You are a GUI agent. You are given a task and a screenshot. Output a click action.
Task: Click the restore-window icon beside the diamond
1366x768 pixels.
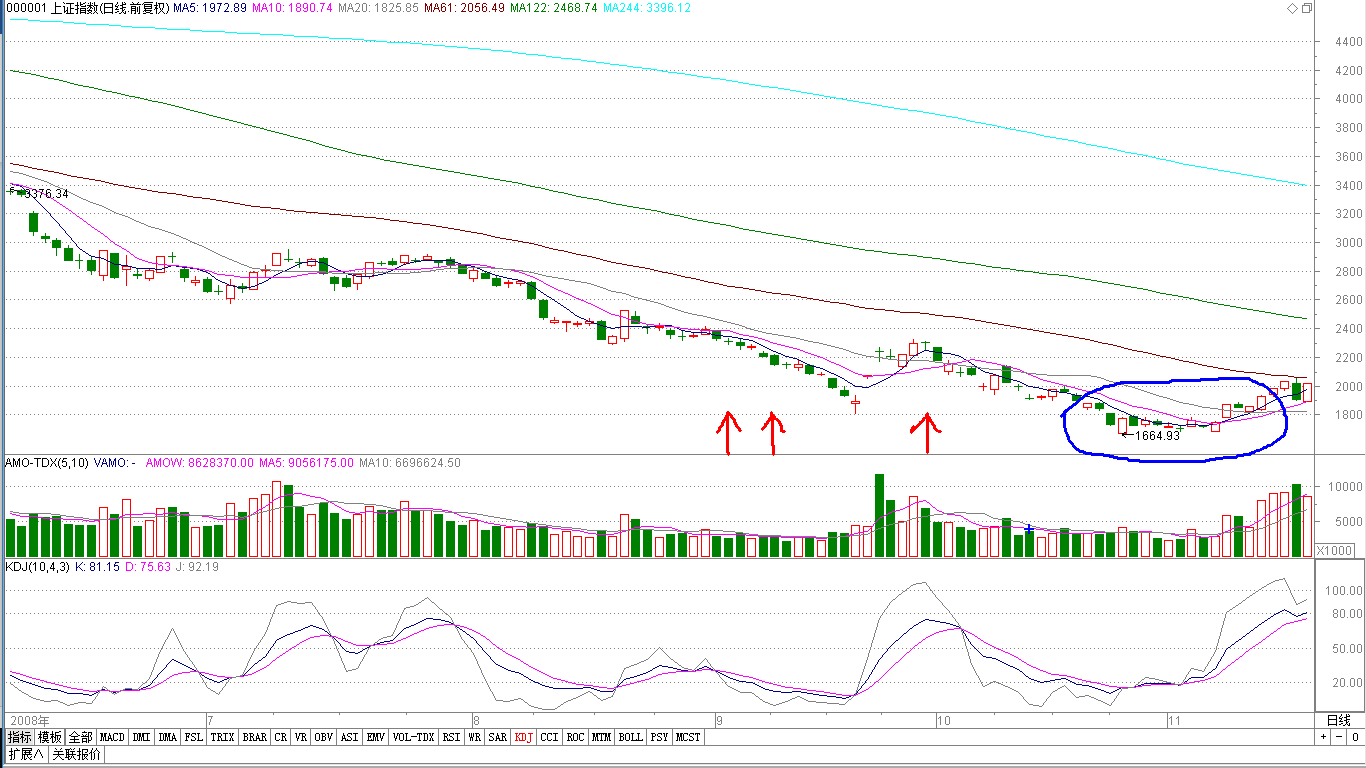tap(1306, 8)
